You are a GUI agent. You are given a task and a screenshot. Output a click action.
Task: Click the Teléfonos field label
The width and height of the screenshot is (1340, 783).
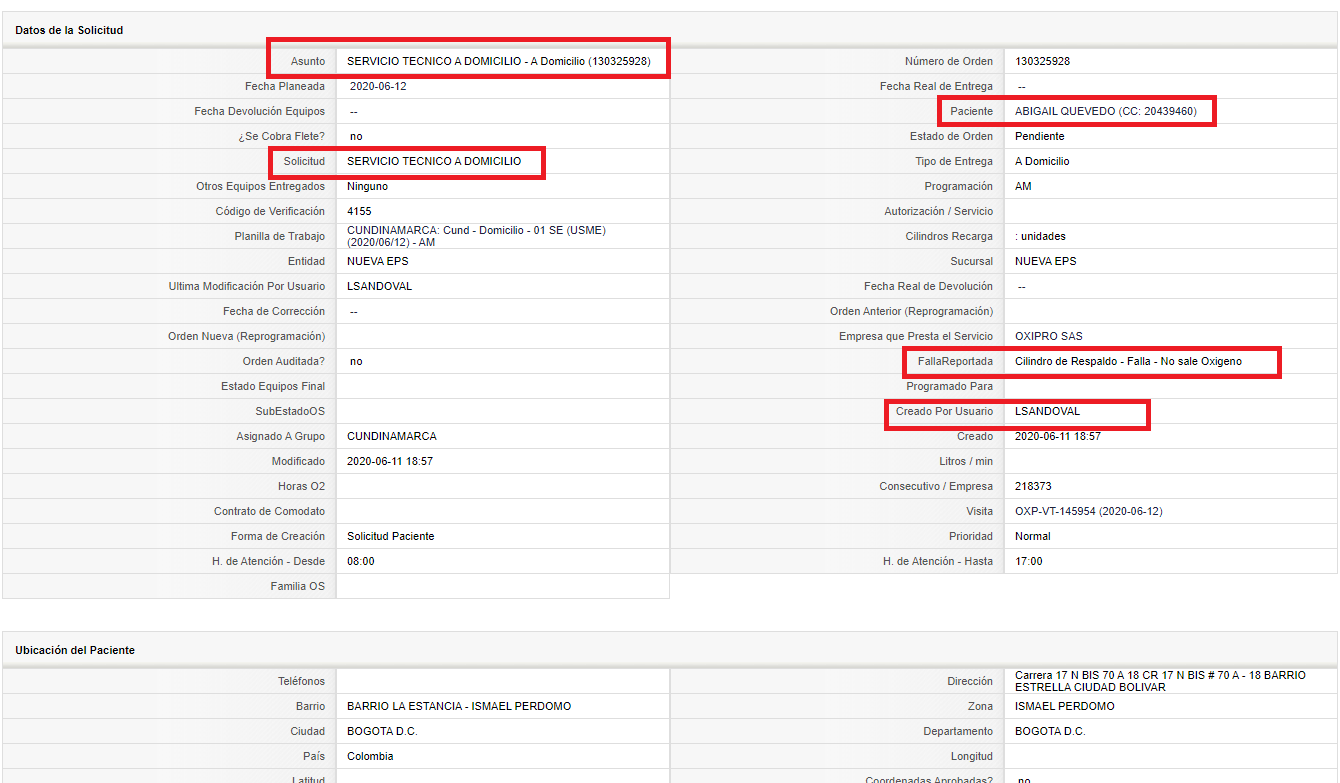click(x=301, y=681)
